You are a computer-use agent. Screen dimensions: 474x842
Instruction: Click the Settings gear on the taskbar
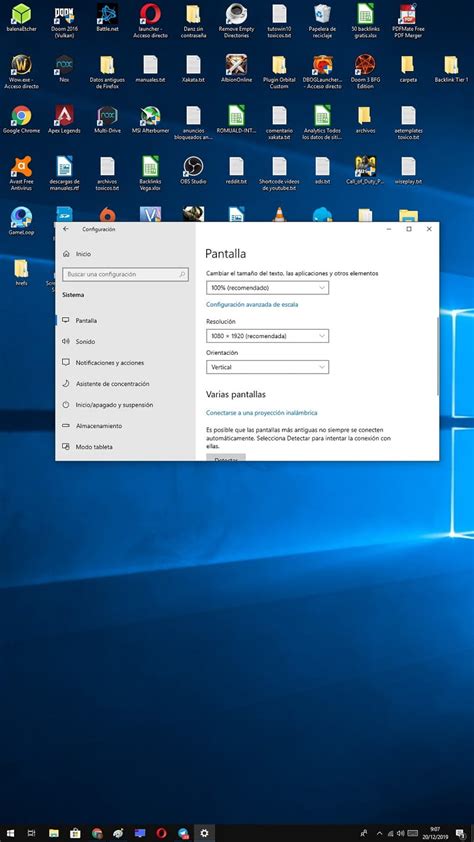click(x=204, y=833)
